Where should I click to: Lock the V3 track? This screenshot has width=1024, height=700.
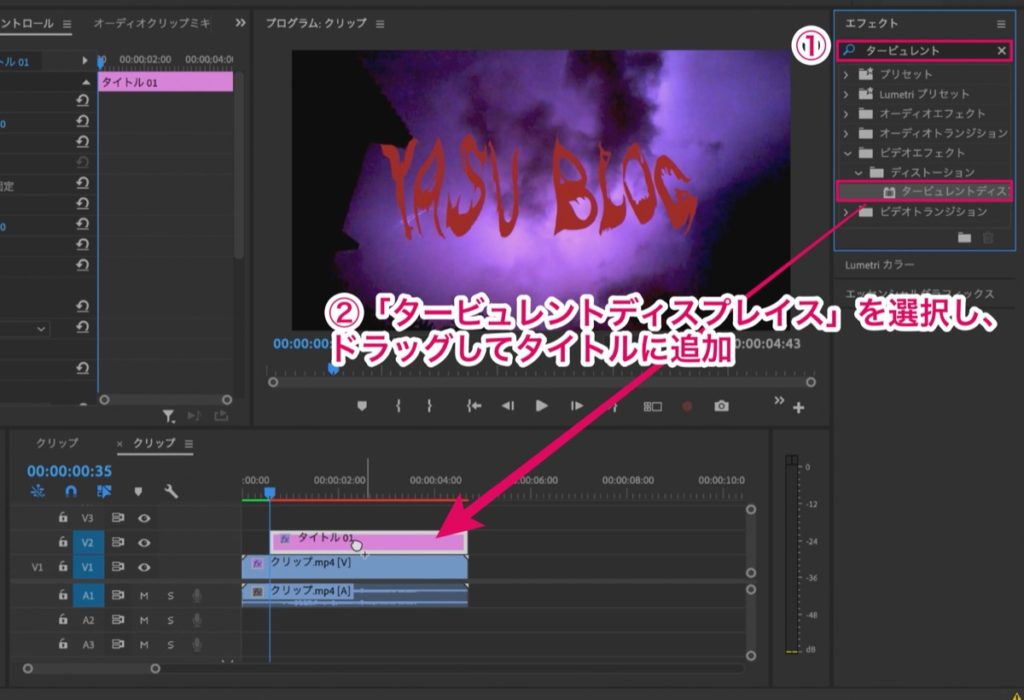(63, 518)
